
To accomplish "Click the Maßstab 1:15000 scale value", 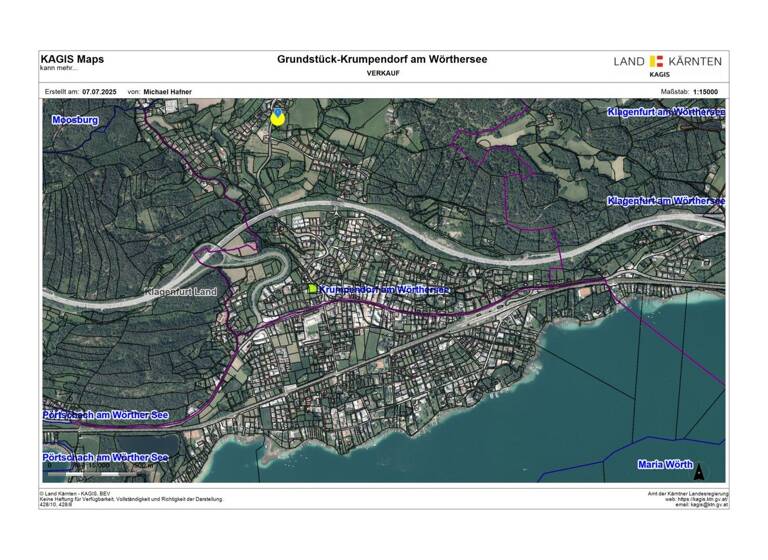I will pyautogui.click(x=712, y=91).
